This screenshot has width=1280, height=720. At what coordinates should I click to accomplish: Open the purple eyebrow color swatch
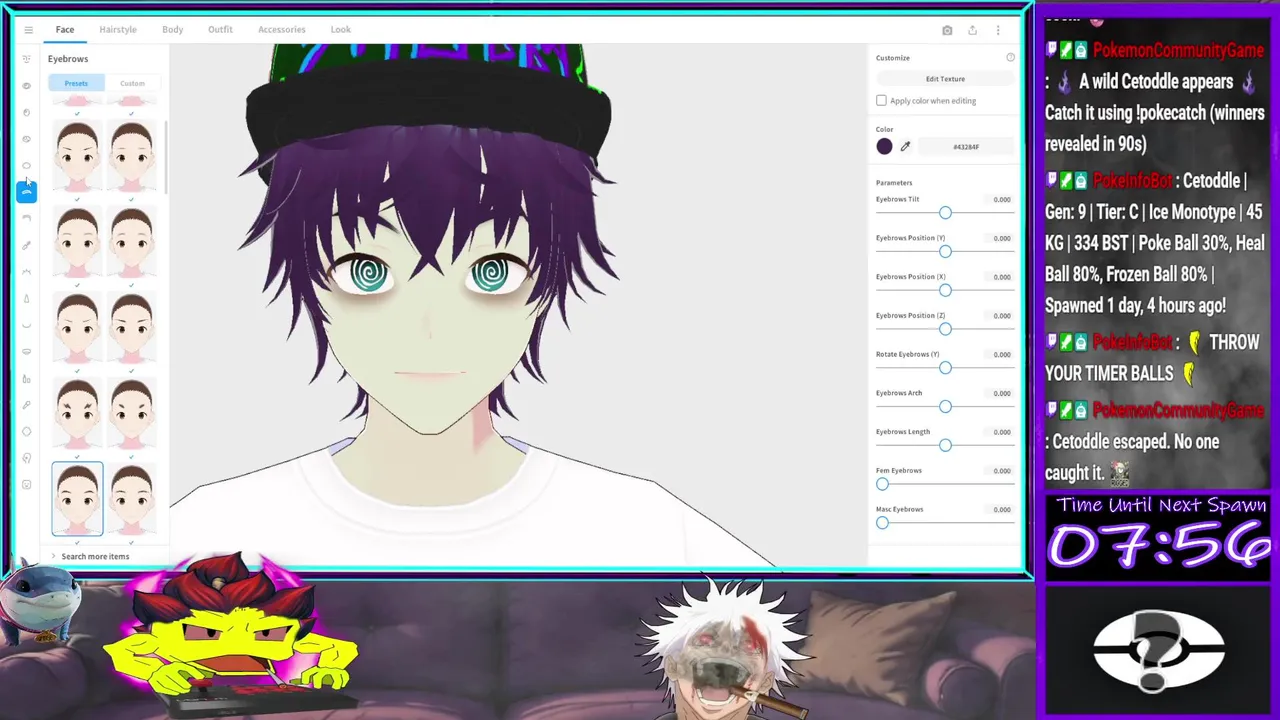884,147
